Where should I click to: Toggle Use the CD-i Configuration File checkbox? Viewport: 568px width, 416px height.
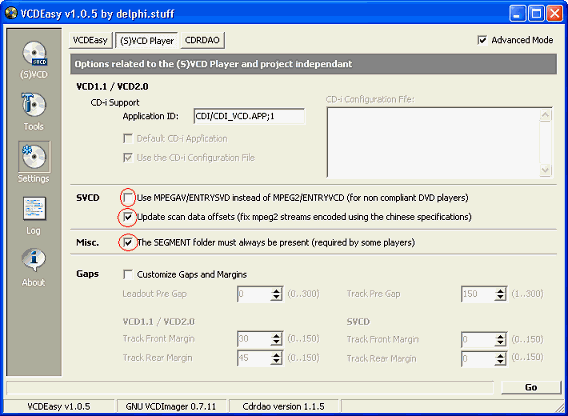pos(128,158)
